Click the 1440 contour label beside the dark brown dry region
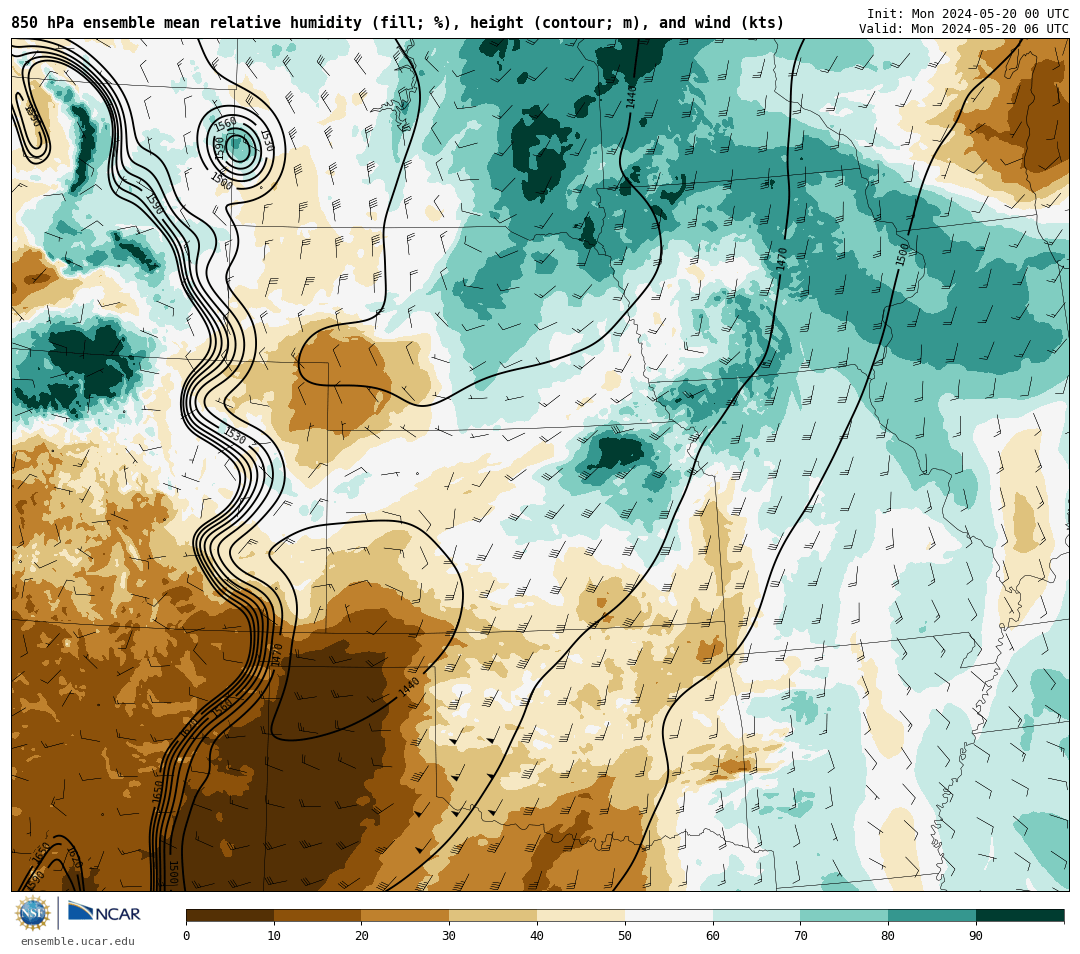The width and height of the screenshot is (1080, 954). pyautogui.click(x=408, y=687)
